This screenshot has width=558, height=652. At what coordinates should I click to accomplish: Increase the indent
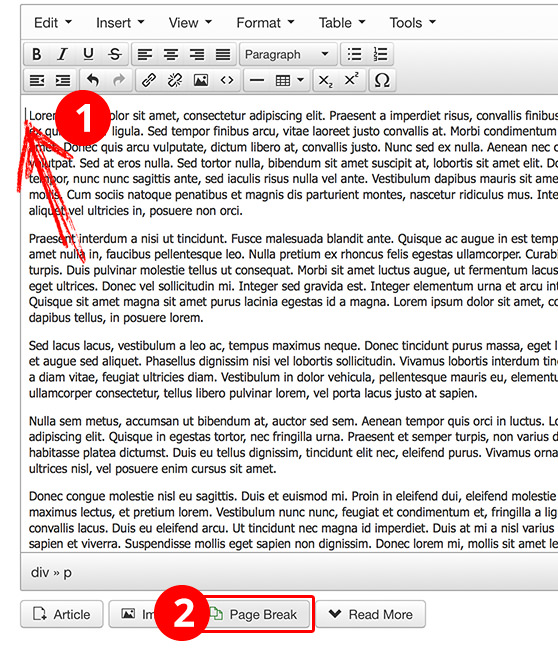(63, 80)
